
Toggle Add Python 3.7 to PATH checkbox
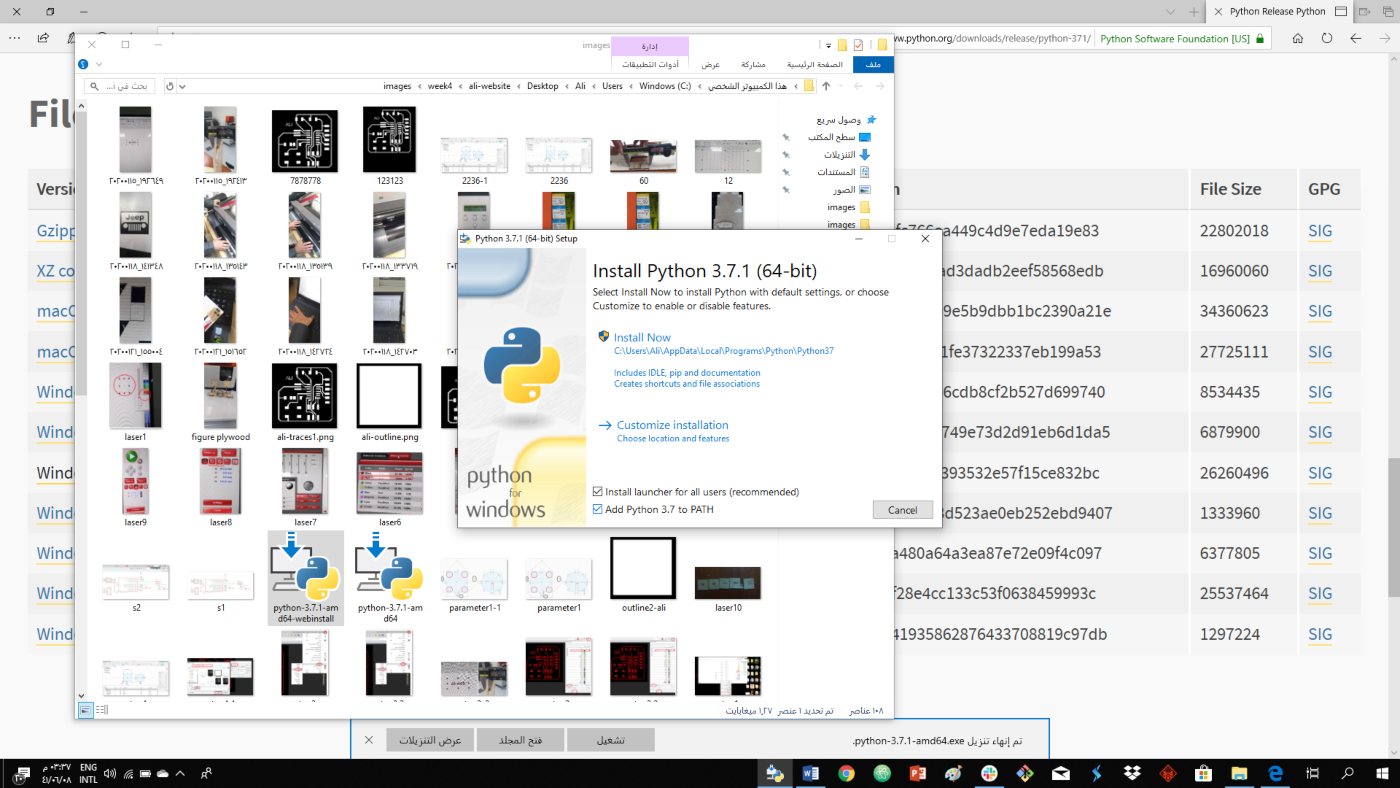(598, 510)
